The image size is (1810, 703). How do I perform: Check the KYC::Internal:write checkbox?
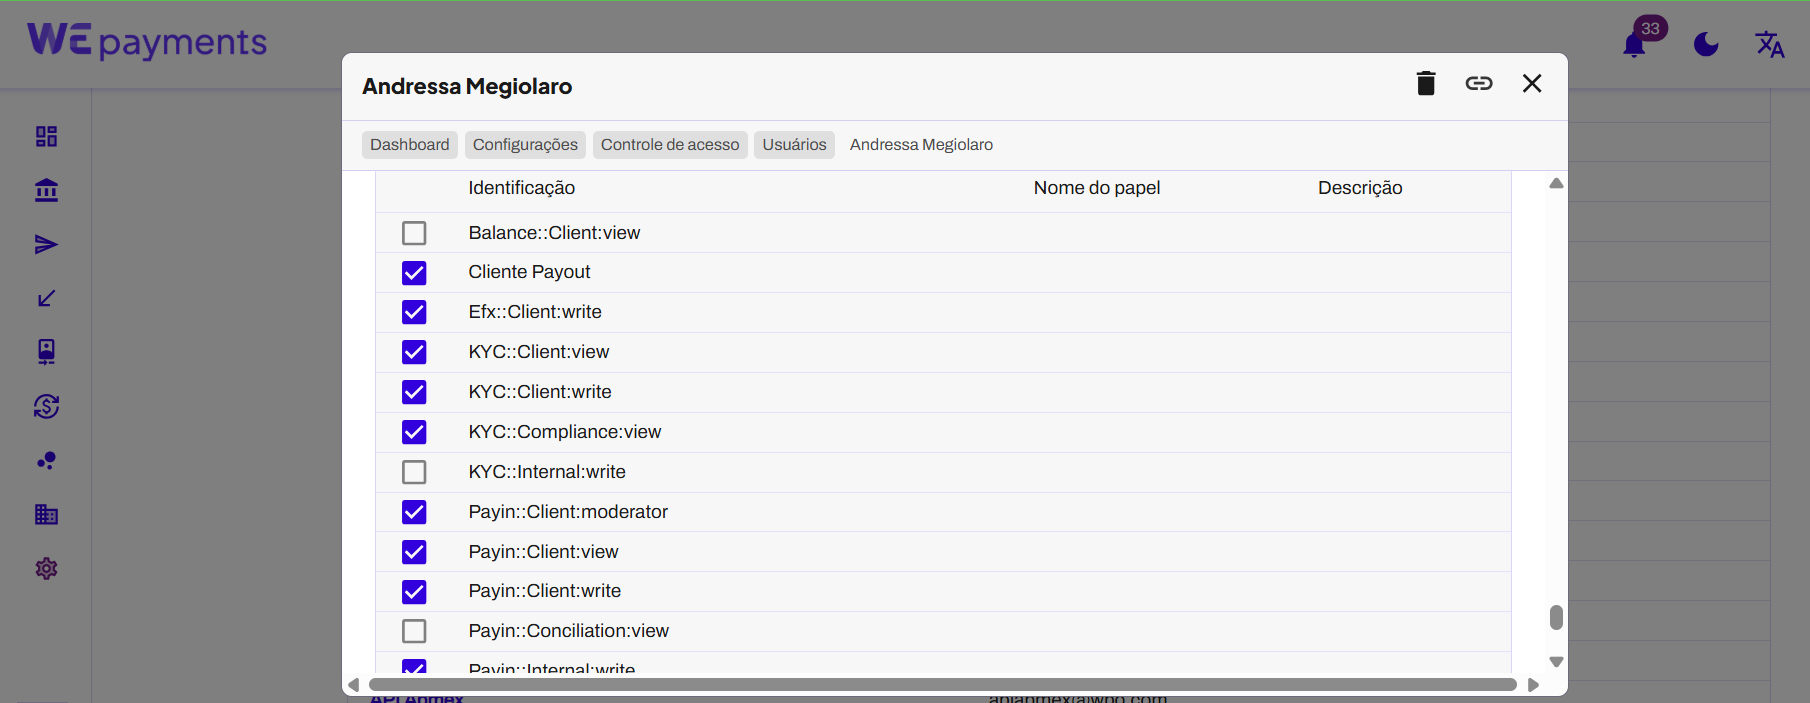click(414, 472)
